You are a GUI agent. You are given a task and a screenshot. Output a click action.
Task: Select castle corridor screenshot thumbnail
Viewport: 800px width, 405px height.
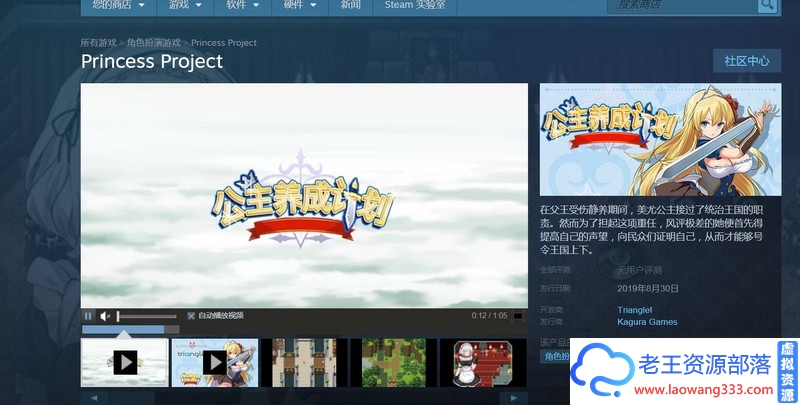304,363
